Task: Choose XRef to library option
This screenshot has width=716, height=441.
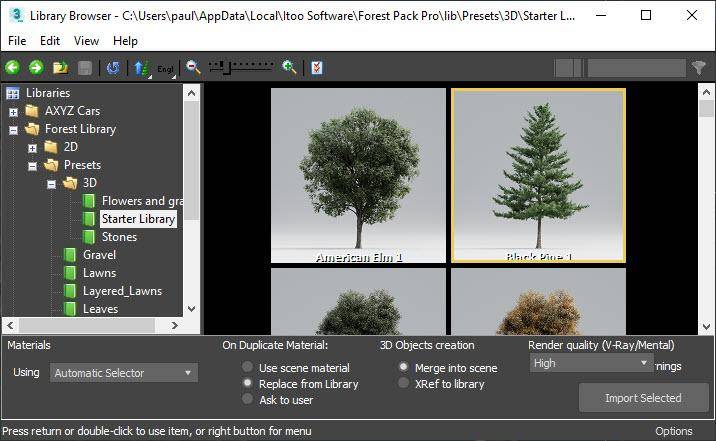Action: point(404,384)
